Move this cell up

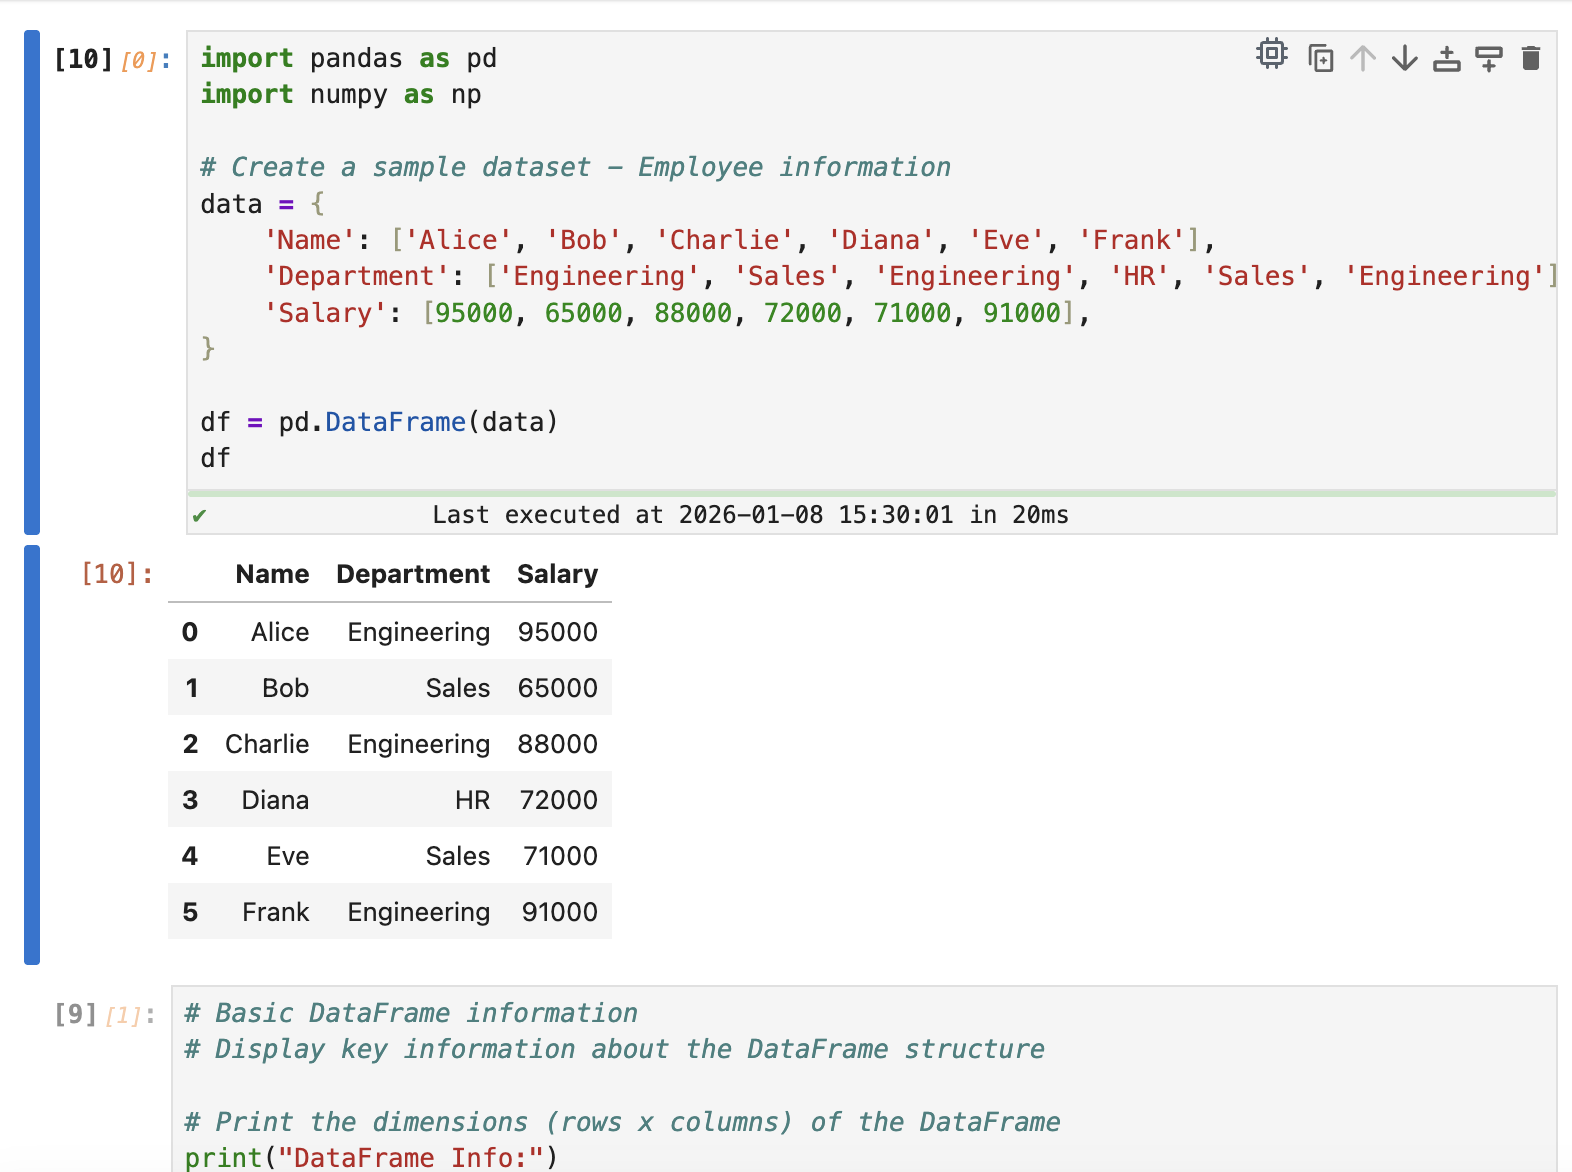tap(1363, 59)
